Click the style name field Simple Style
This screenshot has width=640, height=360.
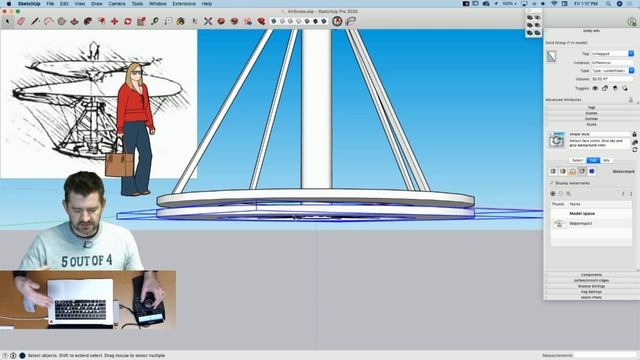coord(599,134)
